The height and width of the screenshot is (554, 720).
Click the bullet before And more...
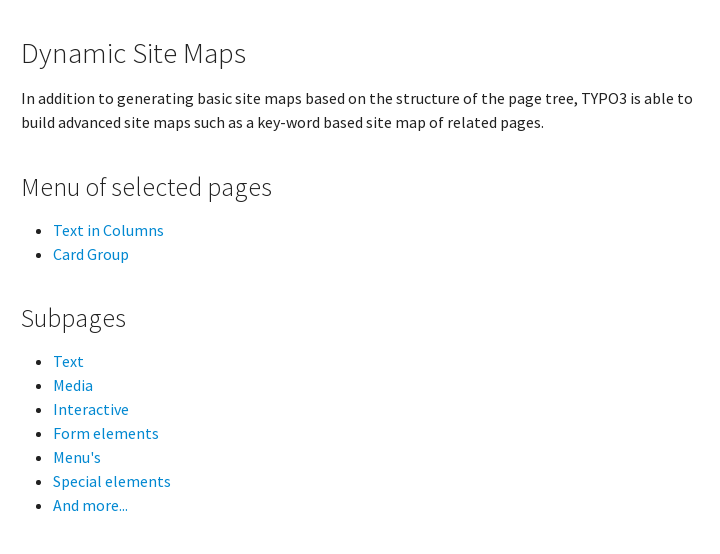point(38,507)
